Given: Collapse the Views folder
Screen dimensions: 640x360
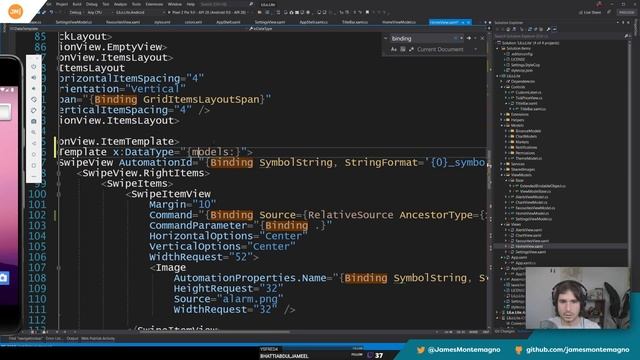Looking at the screenshot, I should tap(502, 224).
